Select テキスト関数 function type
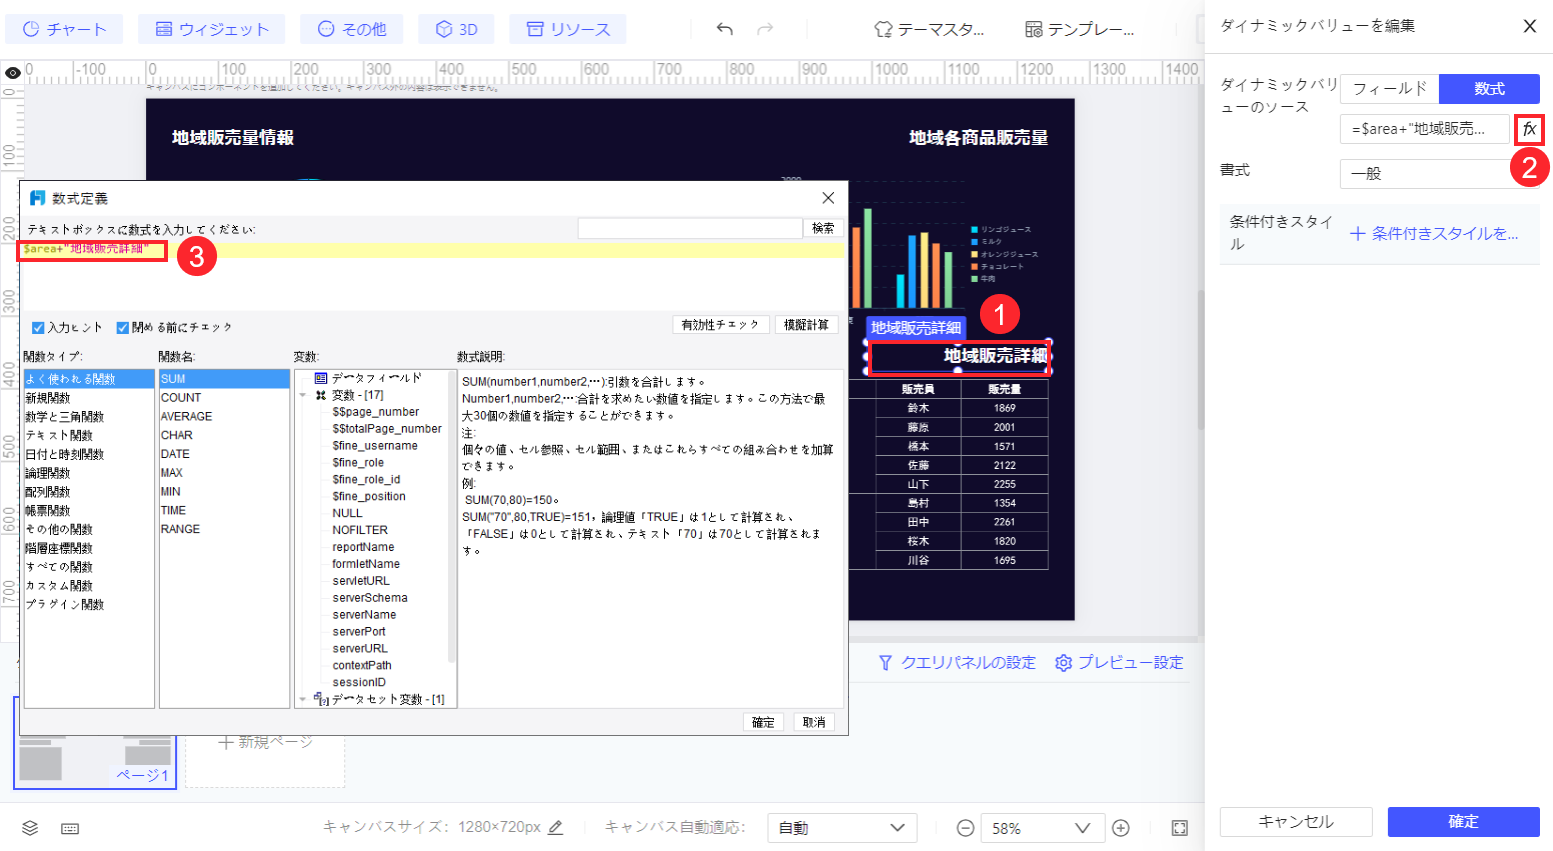 [x=89, y=435]
